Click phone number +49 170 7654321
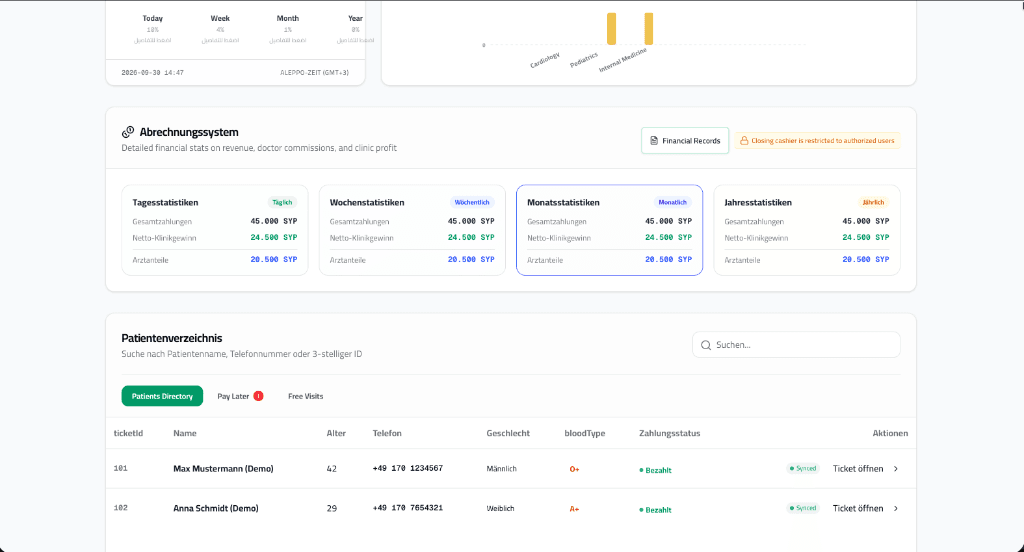 pyautogui.click(x=408, y=508)
